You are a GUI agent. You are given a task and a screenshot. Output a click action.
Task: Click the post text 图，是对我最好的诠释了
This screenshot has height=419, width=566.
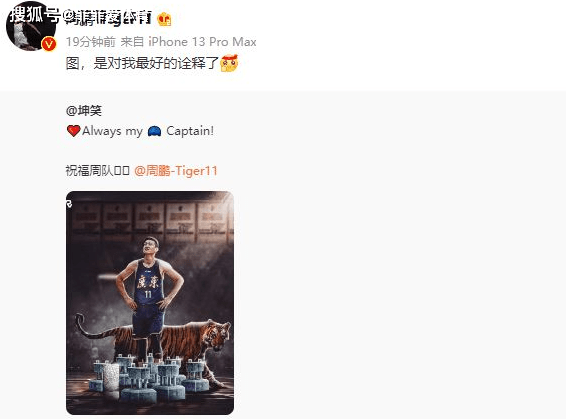pyautogui.click(x=143, y=64)
